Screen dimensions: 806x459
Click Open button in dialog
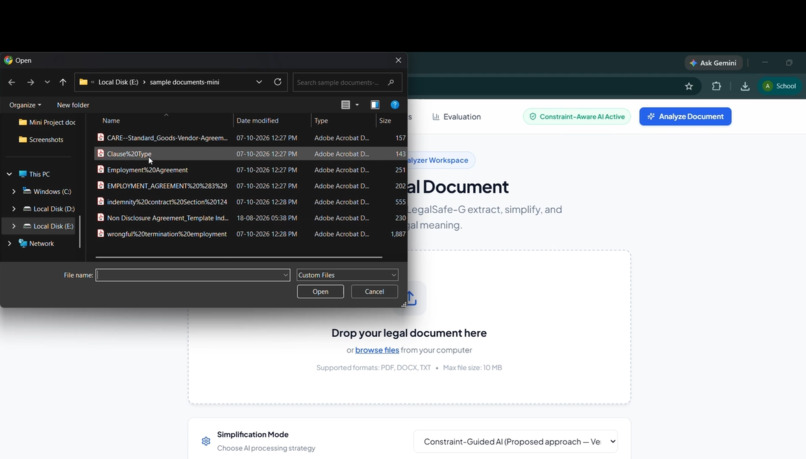point(320,291)
